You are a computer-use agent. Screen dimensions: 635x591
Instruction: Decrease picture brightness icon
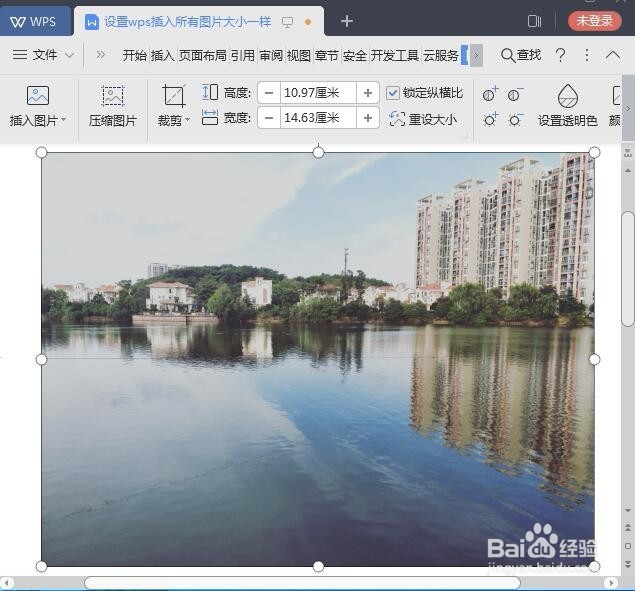click(x=515, y=119)
